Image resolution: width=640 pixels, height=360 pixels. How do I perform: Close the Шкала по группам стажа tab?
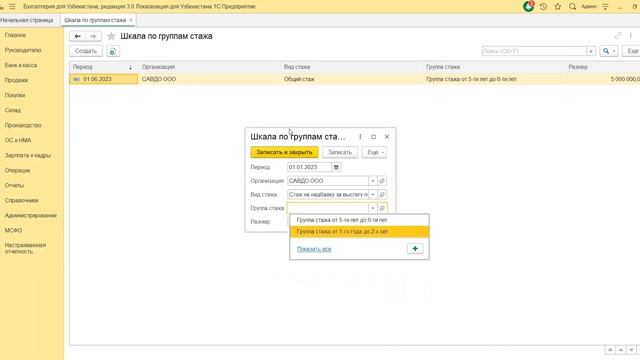coord(131,20)
